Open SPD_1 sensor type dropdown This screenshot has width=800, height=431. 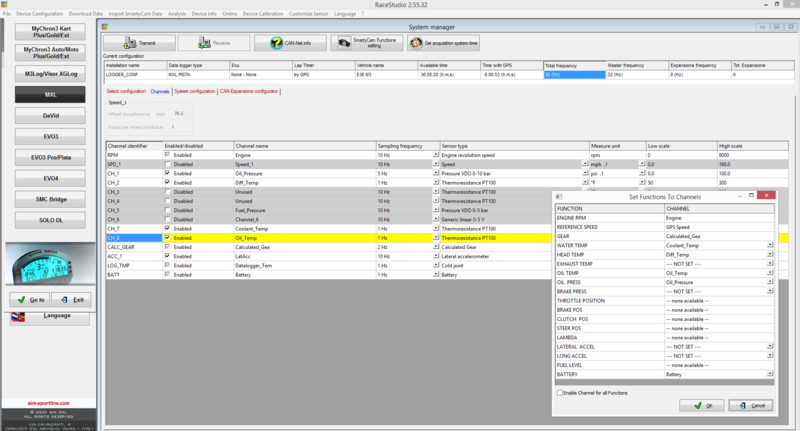tap(585, 164)
